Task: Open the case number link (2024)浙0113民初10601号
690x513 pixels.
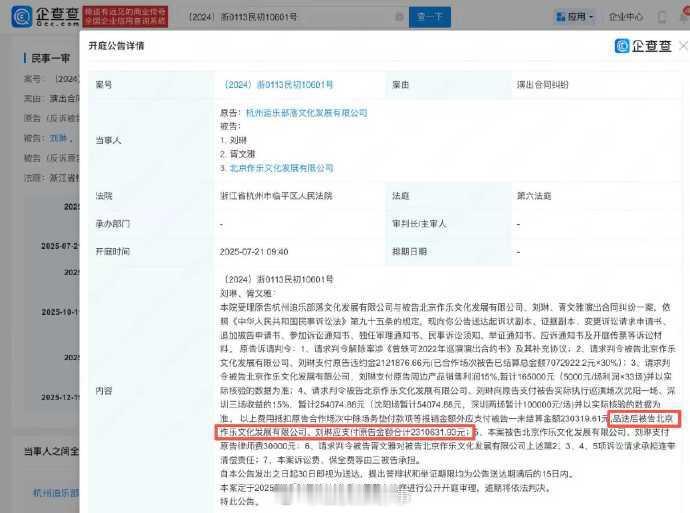Action: pyautogui.click(x=279, y=84)
